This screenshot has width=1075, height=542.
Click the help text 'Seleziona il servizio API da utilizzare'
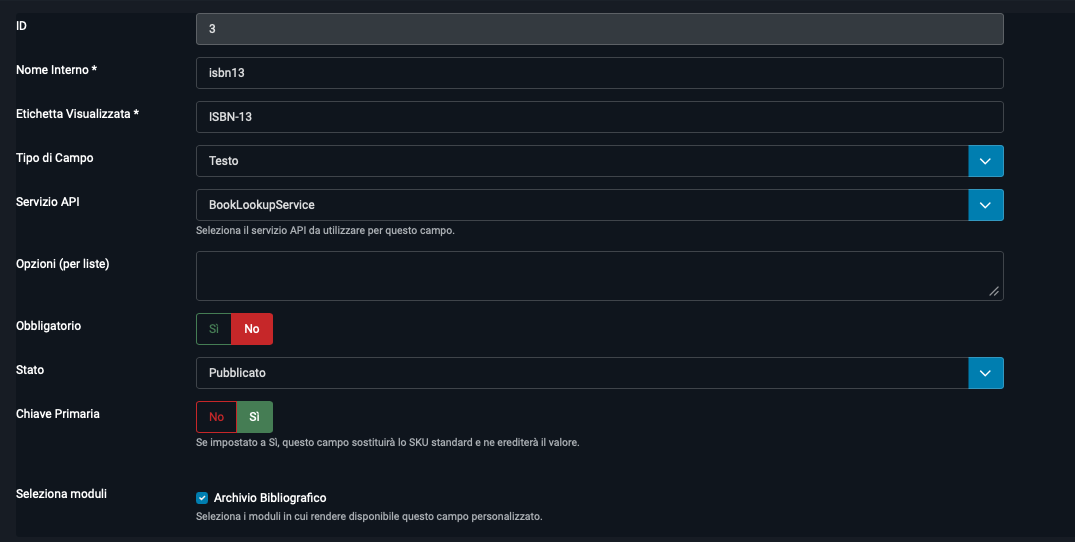point(325,230)
